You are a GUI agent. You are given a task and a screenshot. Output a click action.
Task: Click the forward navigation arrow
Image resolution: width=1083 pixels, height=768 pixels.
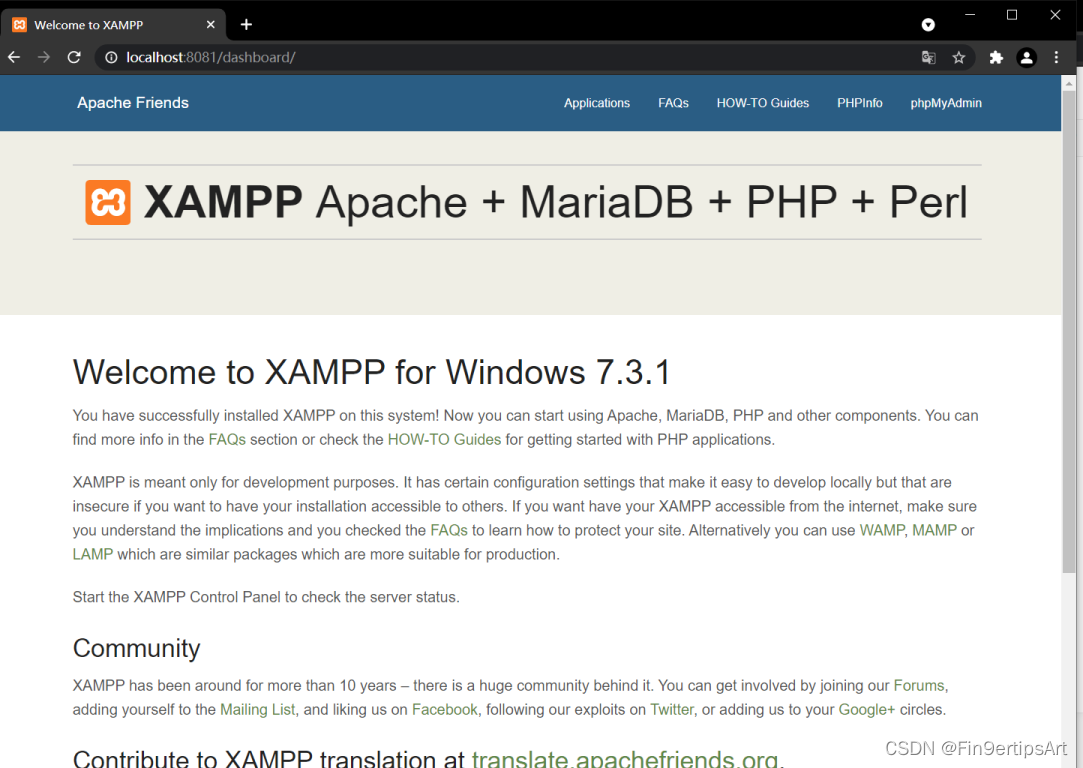pyautogui.click(x=44, y=57)
